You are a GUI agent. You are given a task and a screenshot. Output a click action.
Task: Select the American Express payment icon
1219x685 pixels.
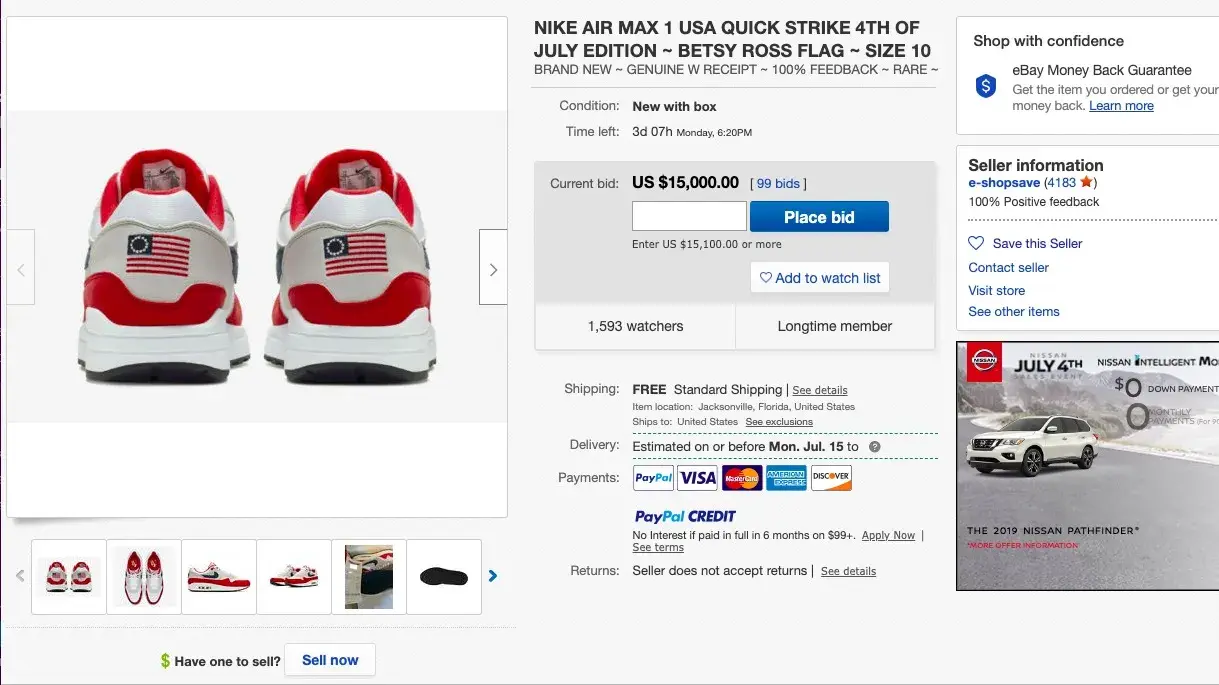(786, 478)
